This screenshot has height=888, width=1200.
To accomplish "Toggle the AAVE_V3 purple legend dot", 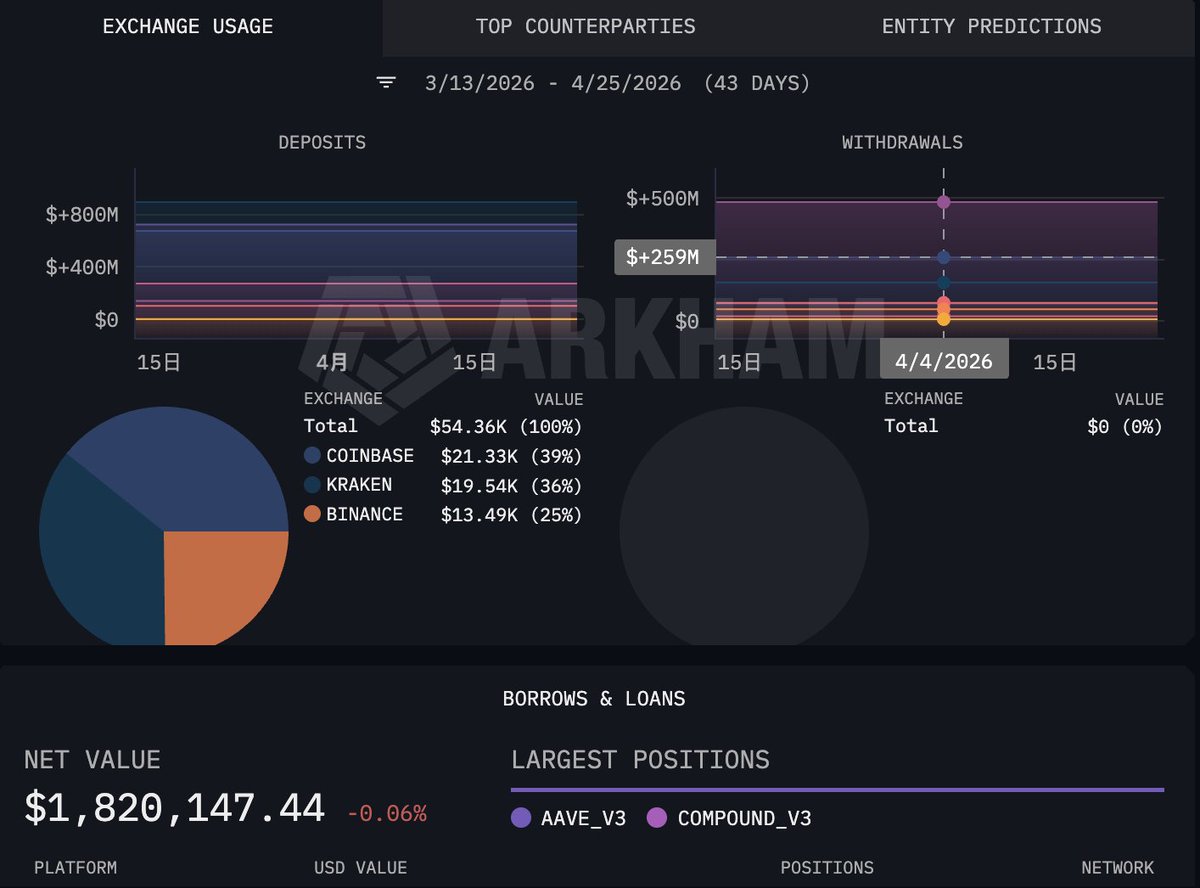I will click(521, 818).
